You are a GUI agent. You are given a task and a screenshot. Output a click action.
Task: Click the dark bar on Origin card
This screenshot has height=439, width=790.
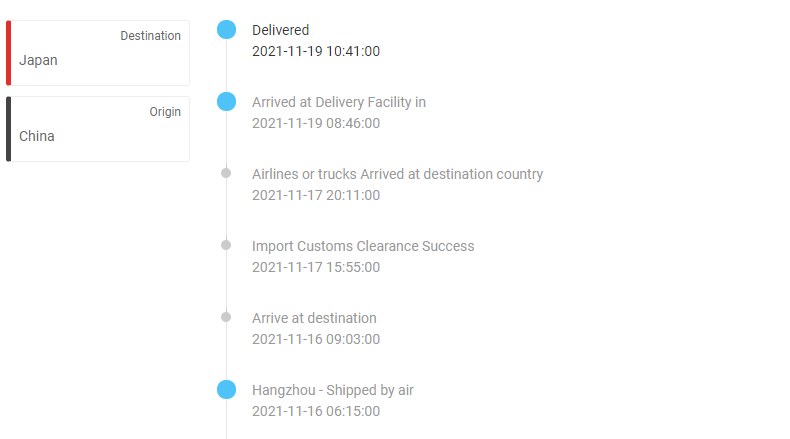9,129
